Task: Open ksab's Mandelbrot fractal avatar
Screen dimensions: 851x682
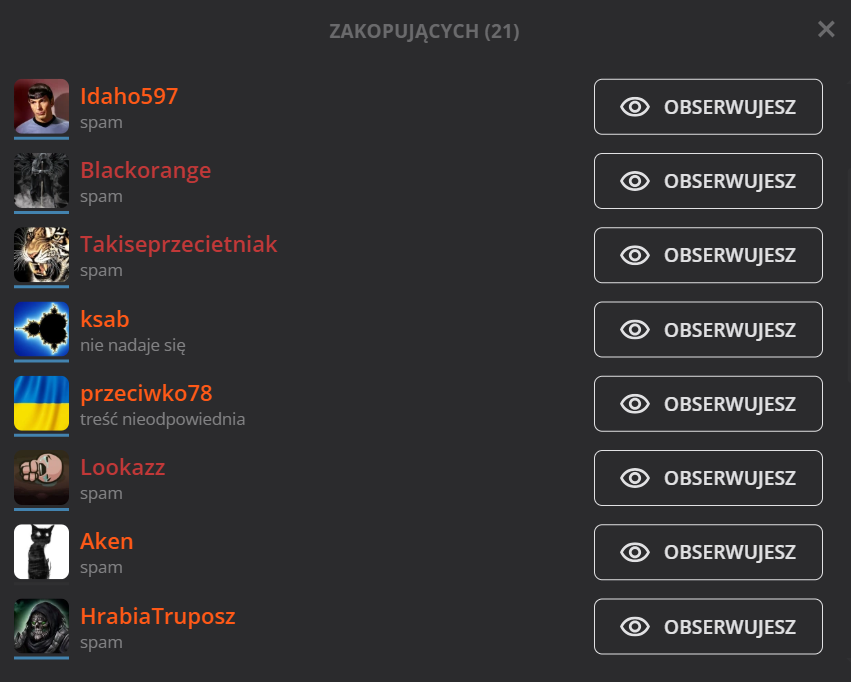Action: tap(41, 329)
